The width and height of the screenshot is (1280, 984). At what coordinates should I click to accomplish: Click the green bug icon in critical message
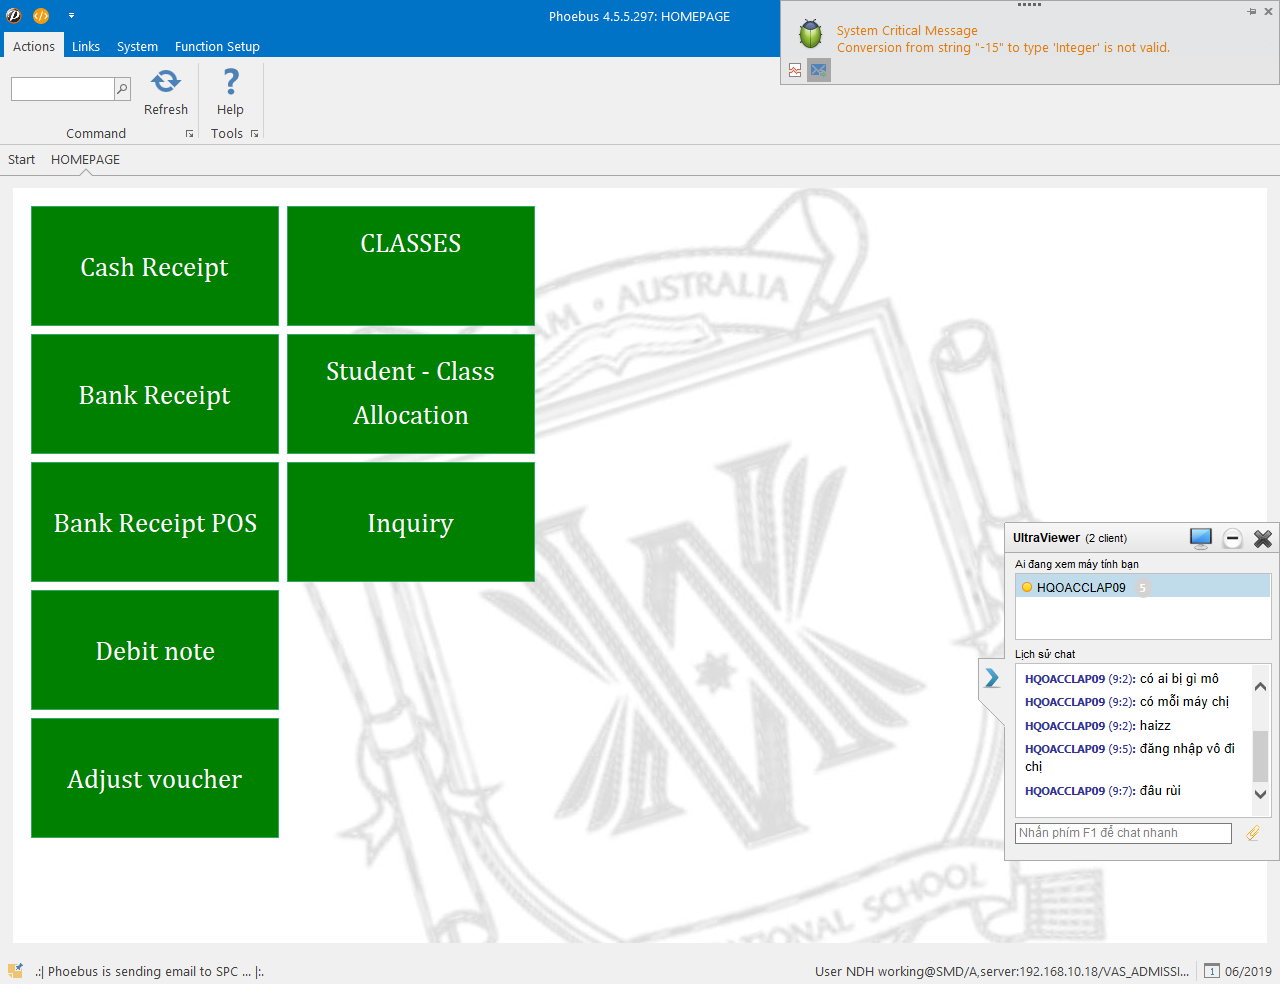tap(810, 34)
